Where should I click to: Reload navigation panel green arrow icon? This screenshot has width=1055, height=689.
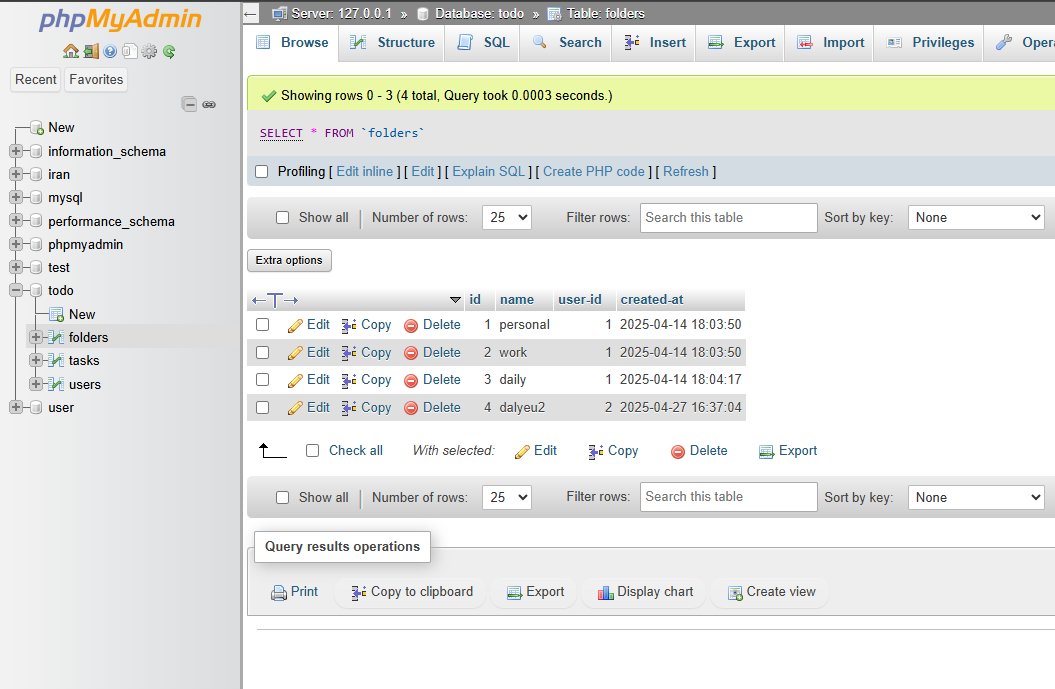click(x=169, y=51)
